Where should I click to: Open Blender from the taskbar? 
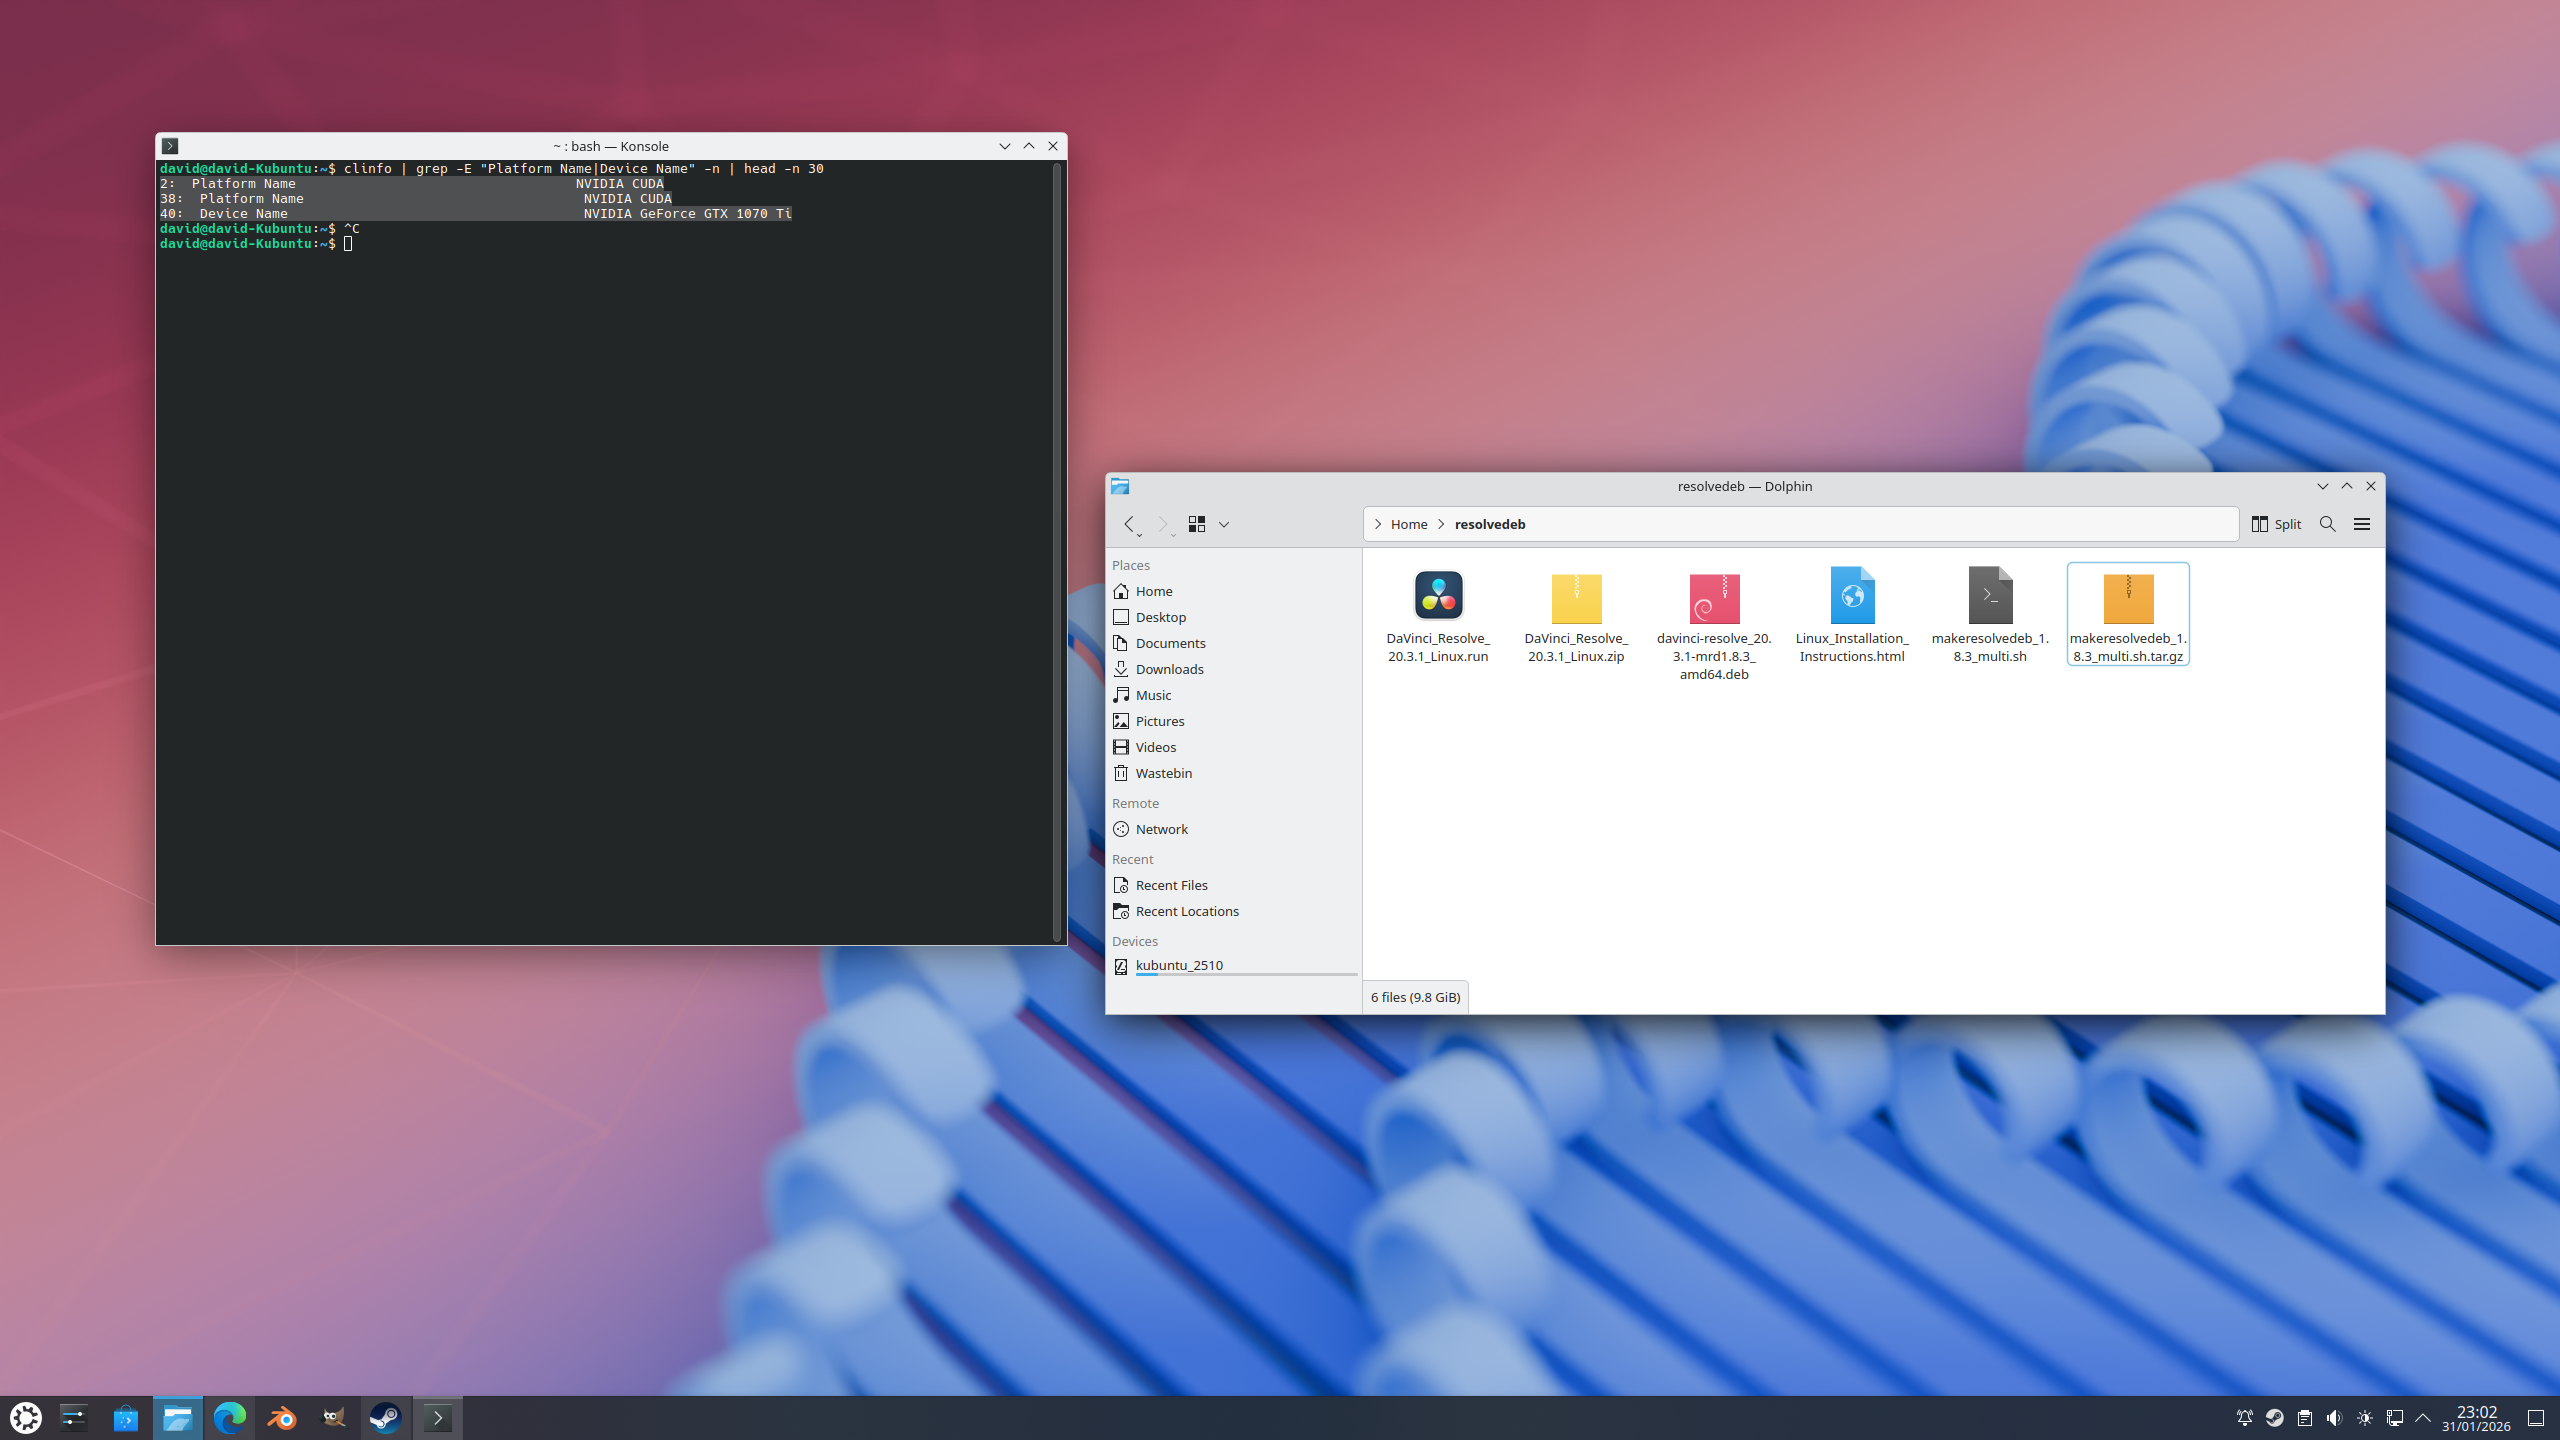point(281,1418)
